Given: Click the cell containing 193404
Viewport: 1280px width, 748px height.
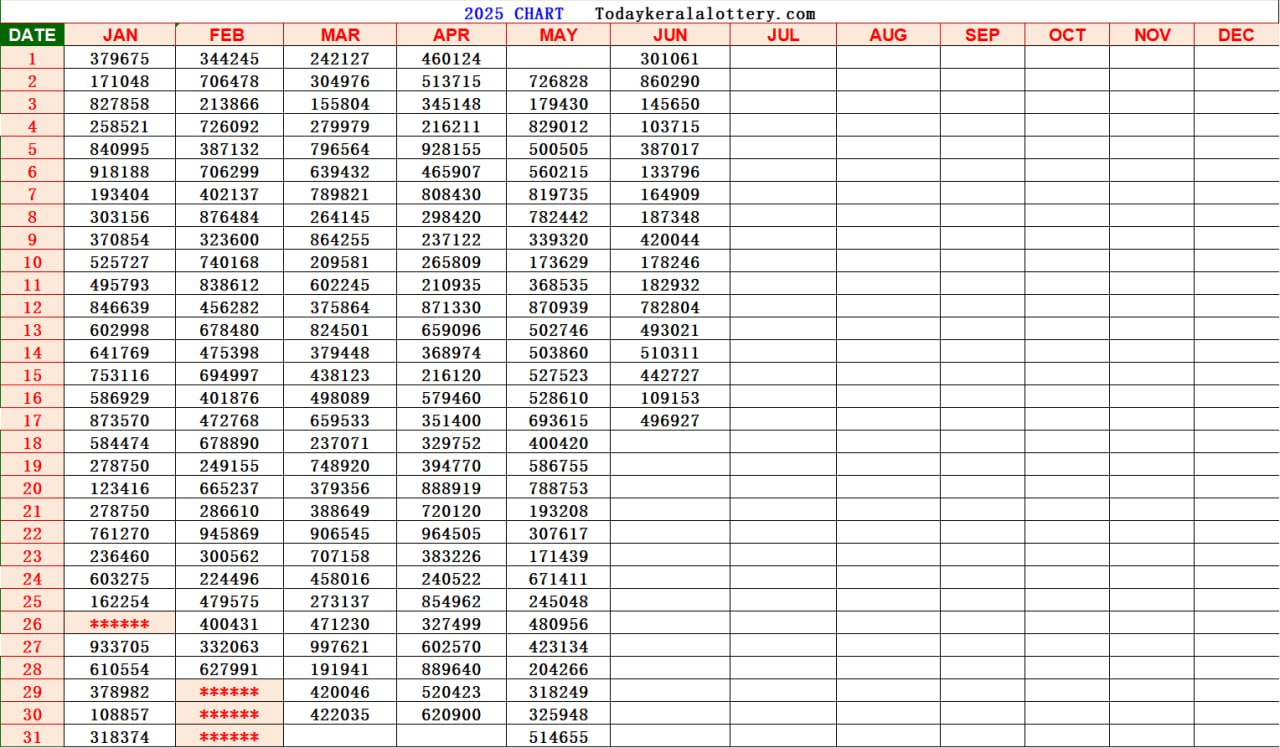Looking at the screenshot, I should click(120, 194).
